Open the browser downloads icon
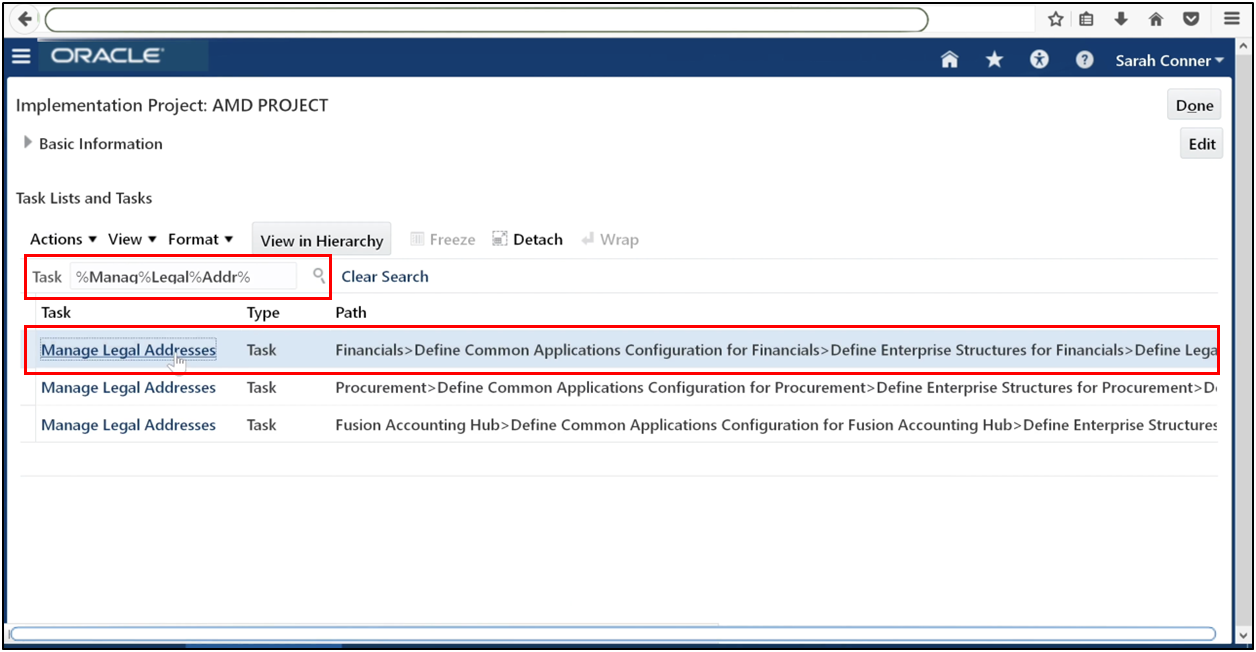Viewport: 1256px width, 652px height. (x=1122, y=18)
